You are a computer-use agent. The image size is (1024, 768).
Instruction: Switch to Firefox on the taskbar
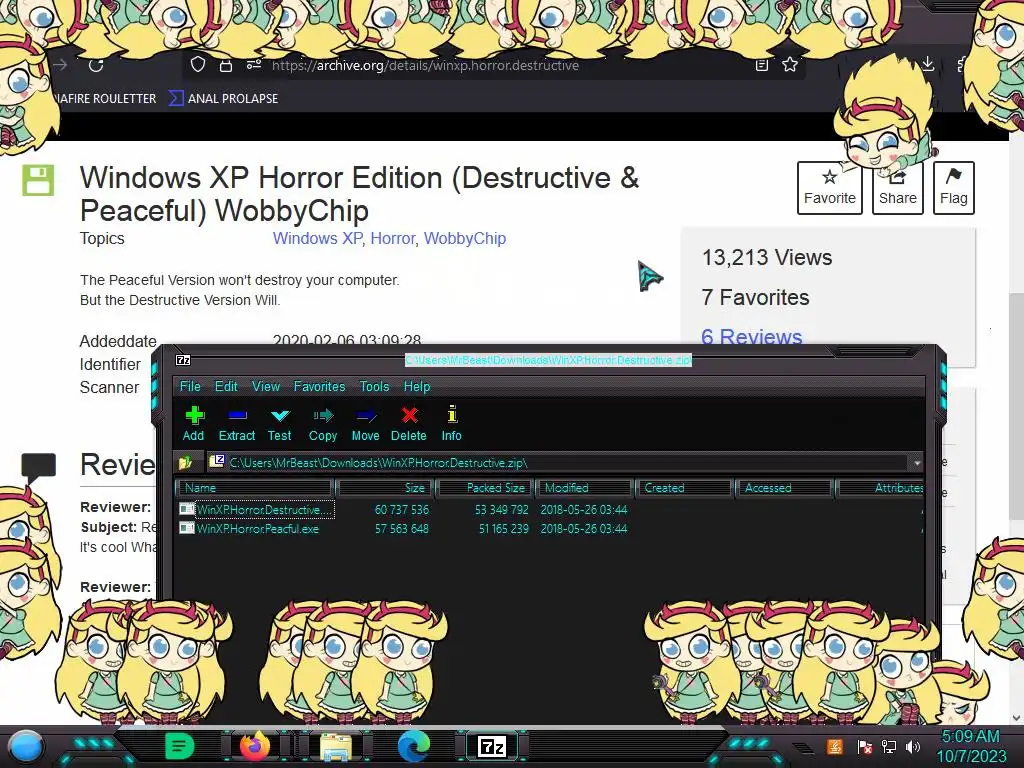pyautogui.click(x=255, y=746)
